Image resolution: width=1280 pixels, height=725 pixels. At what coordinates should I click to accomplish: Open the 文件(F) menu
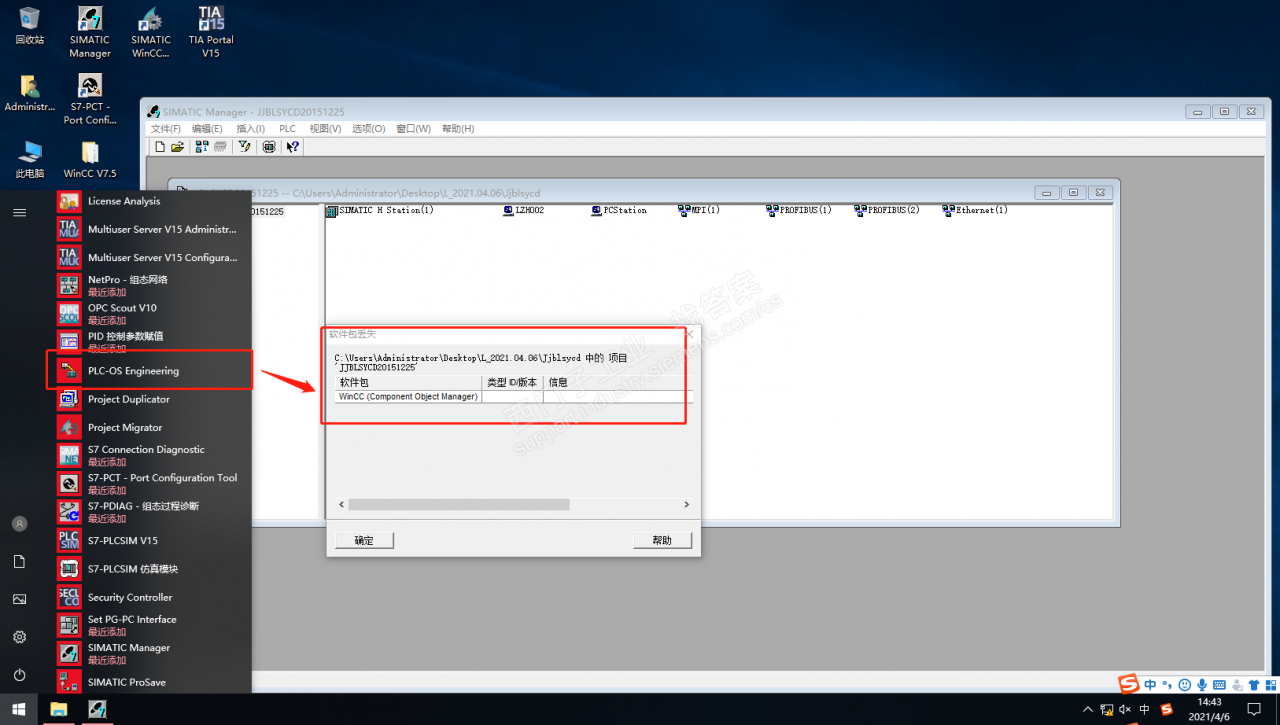pos(166,129)
